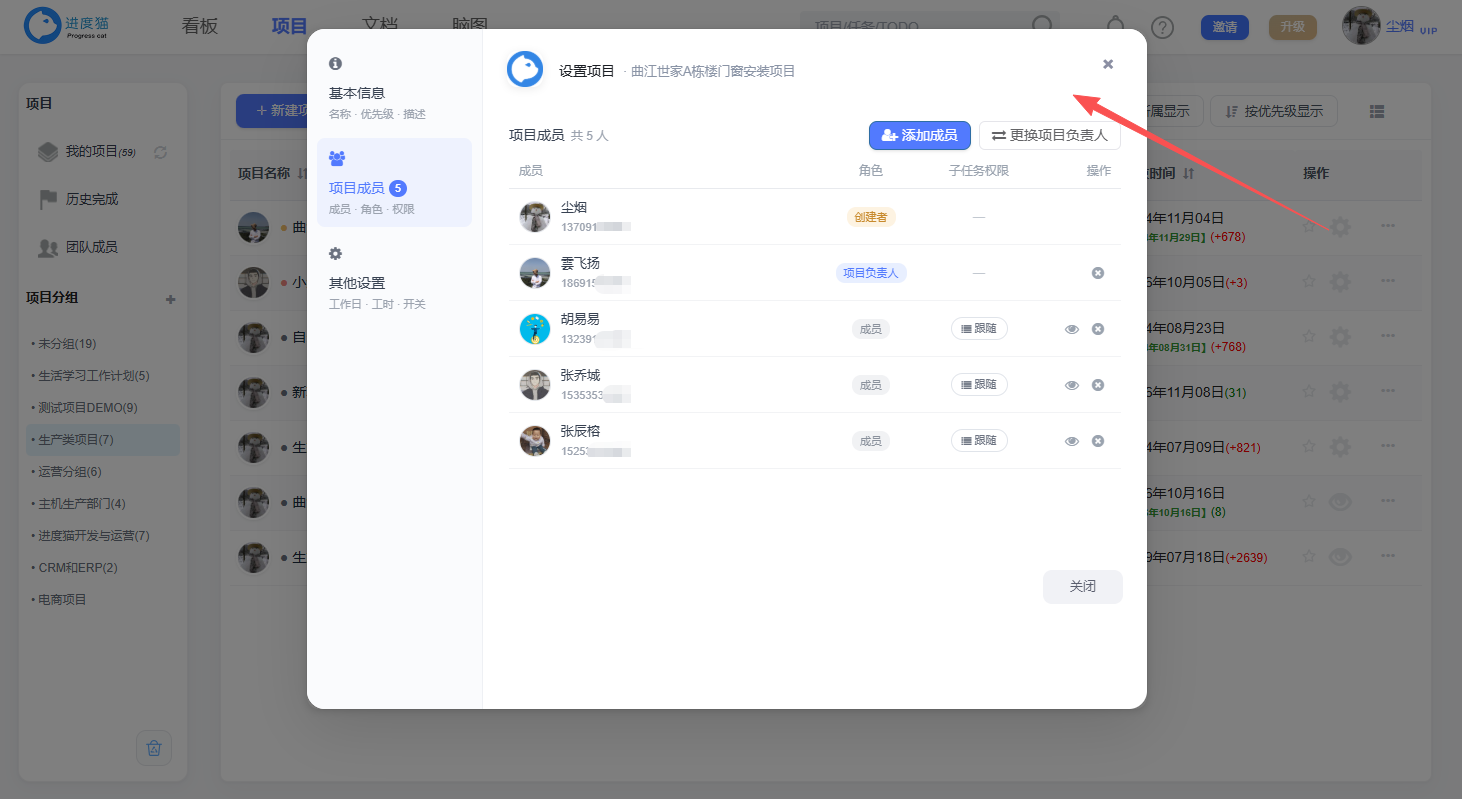Click the 邀请 button in the top bar
1462x799 pixels.
tap(1225, 27)
